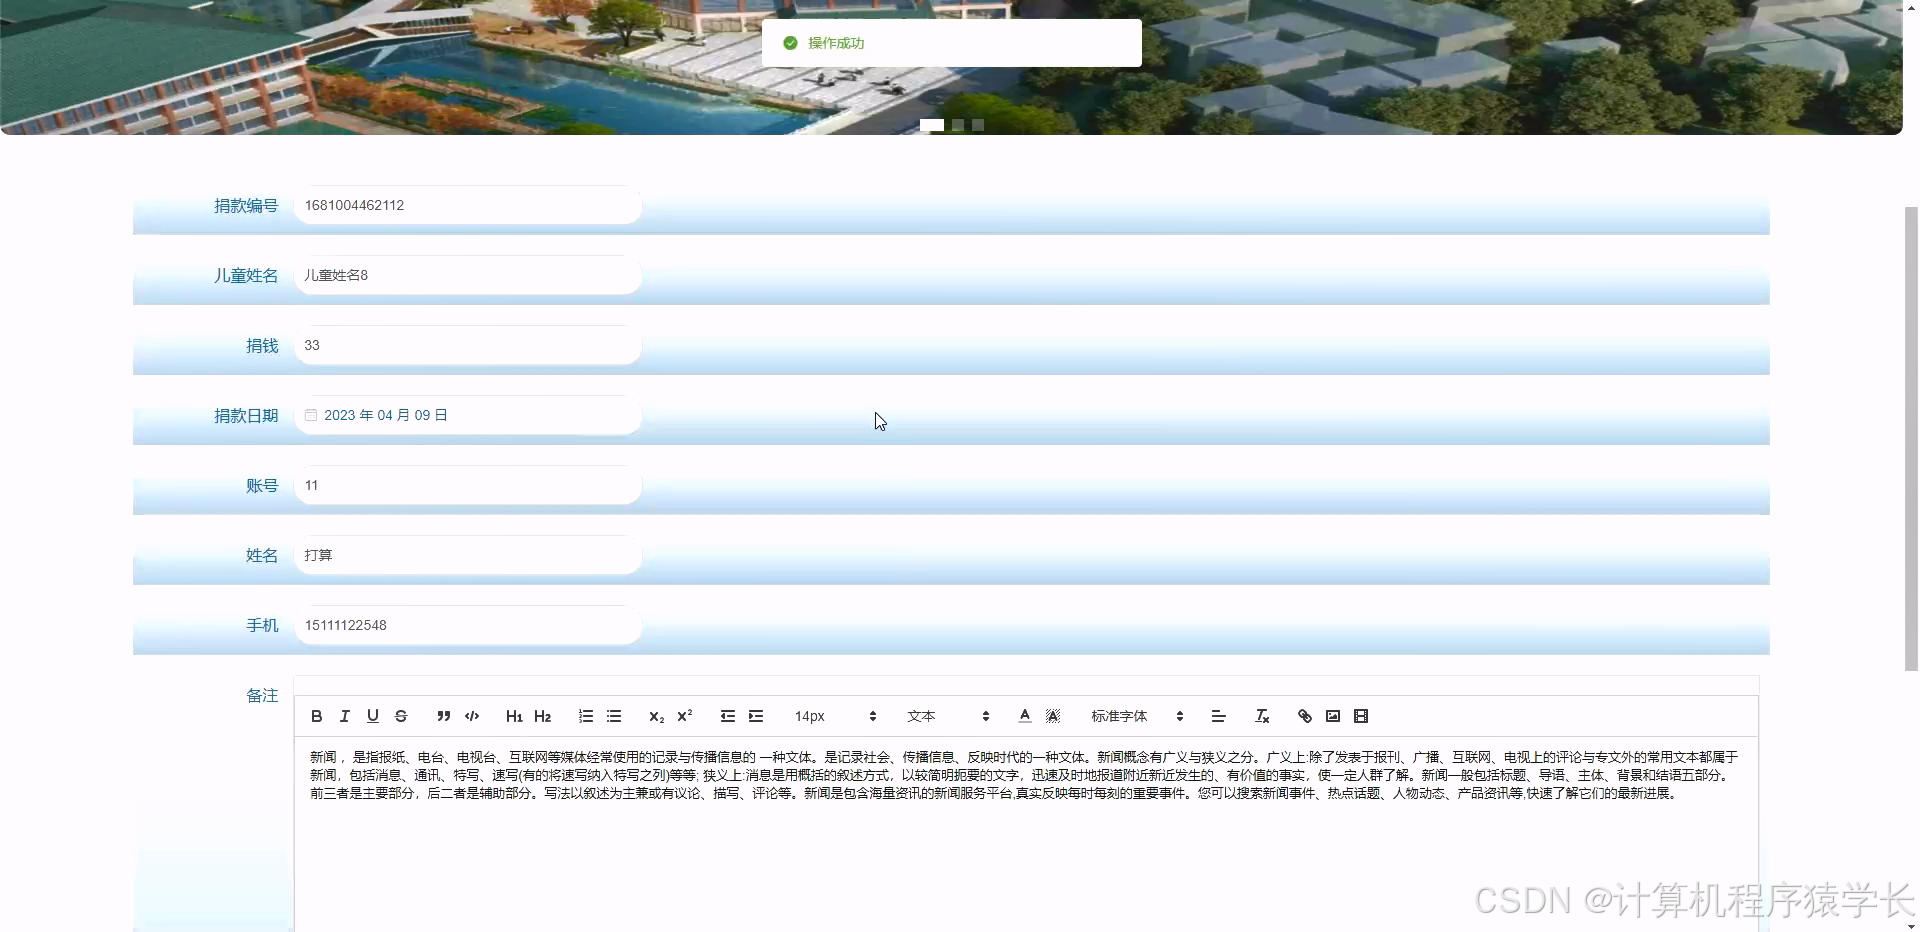1920x932 pixels.
Task: Toggle strikethrough formatting in editor
Action: 401,716
